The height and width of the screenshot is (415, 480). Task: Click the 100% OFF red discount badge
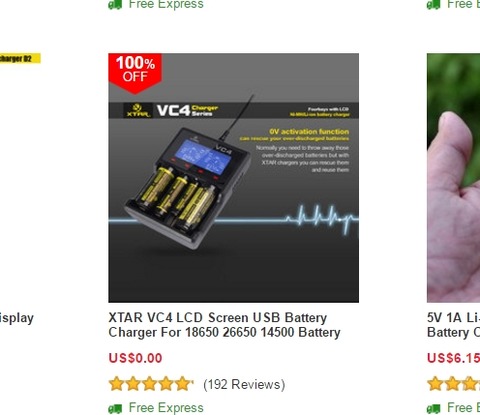pyautogui.click(x=135, y=73)
